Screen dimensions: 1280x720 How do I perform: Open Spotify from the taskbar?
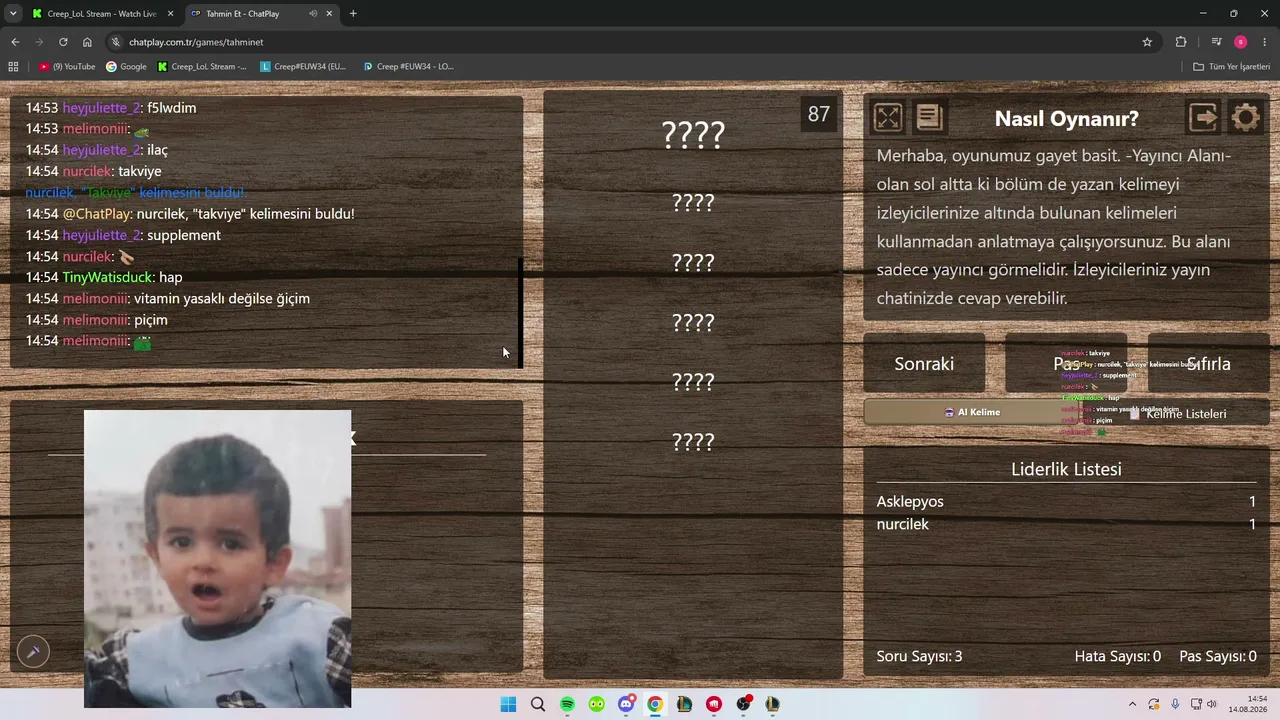tap(567, 704)
